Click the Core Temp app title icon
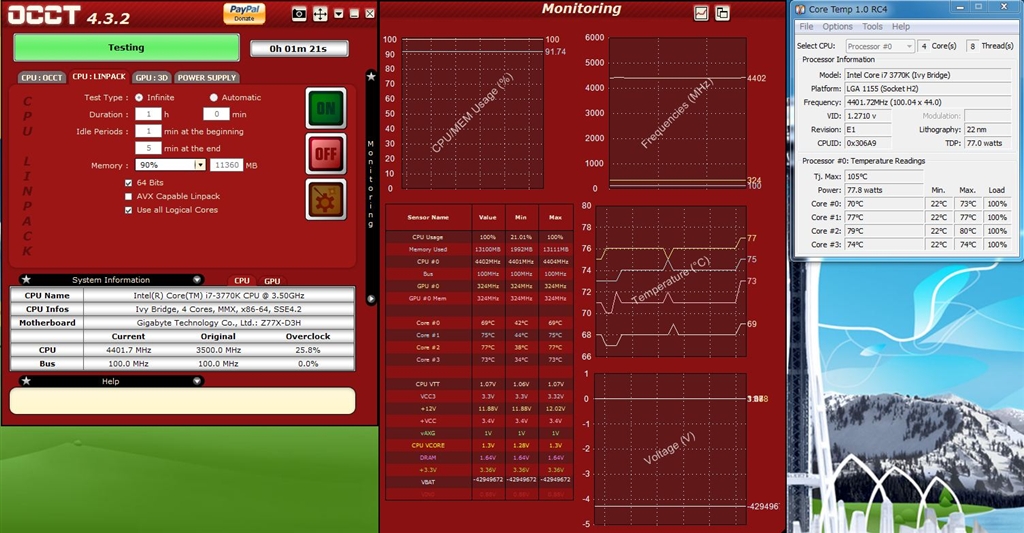Screen dimensions: 1024x533 [x=800, y=9]
